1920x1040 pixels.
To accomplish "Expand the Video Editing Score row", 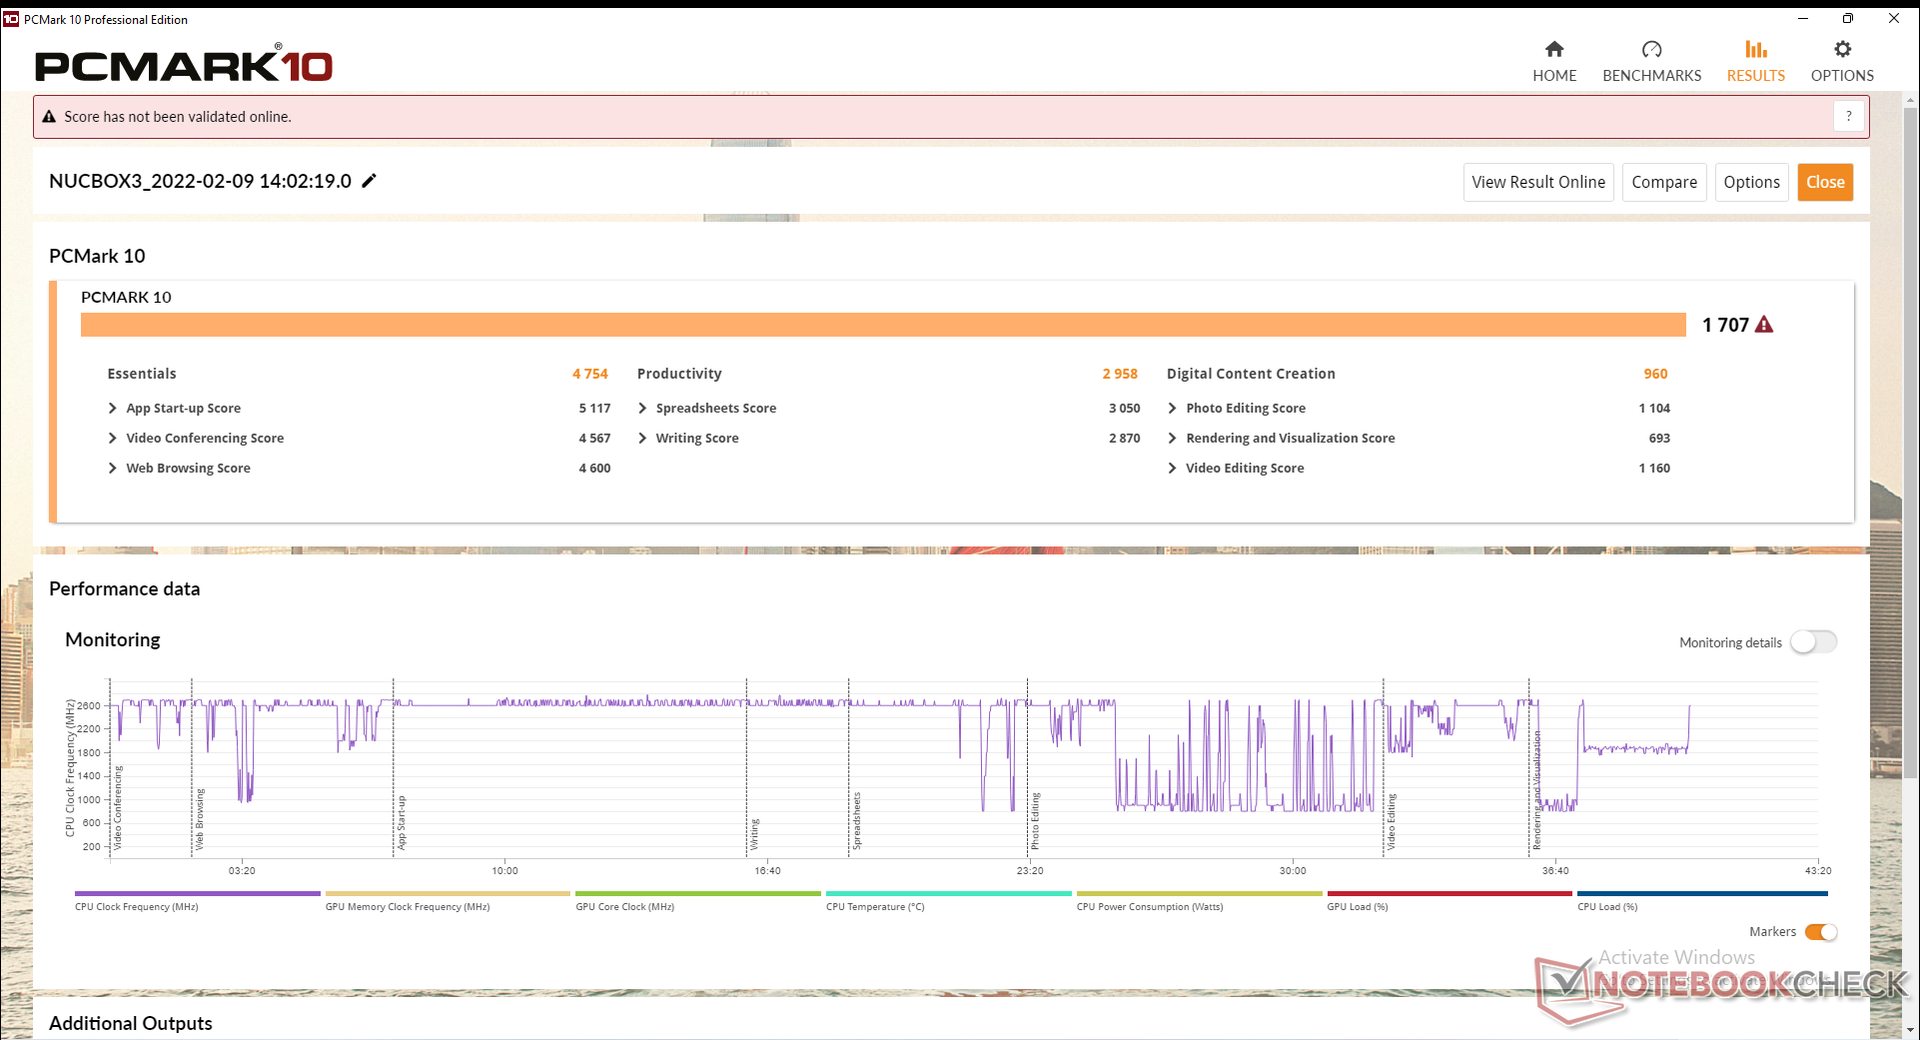I will [x=1172, y=468].
